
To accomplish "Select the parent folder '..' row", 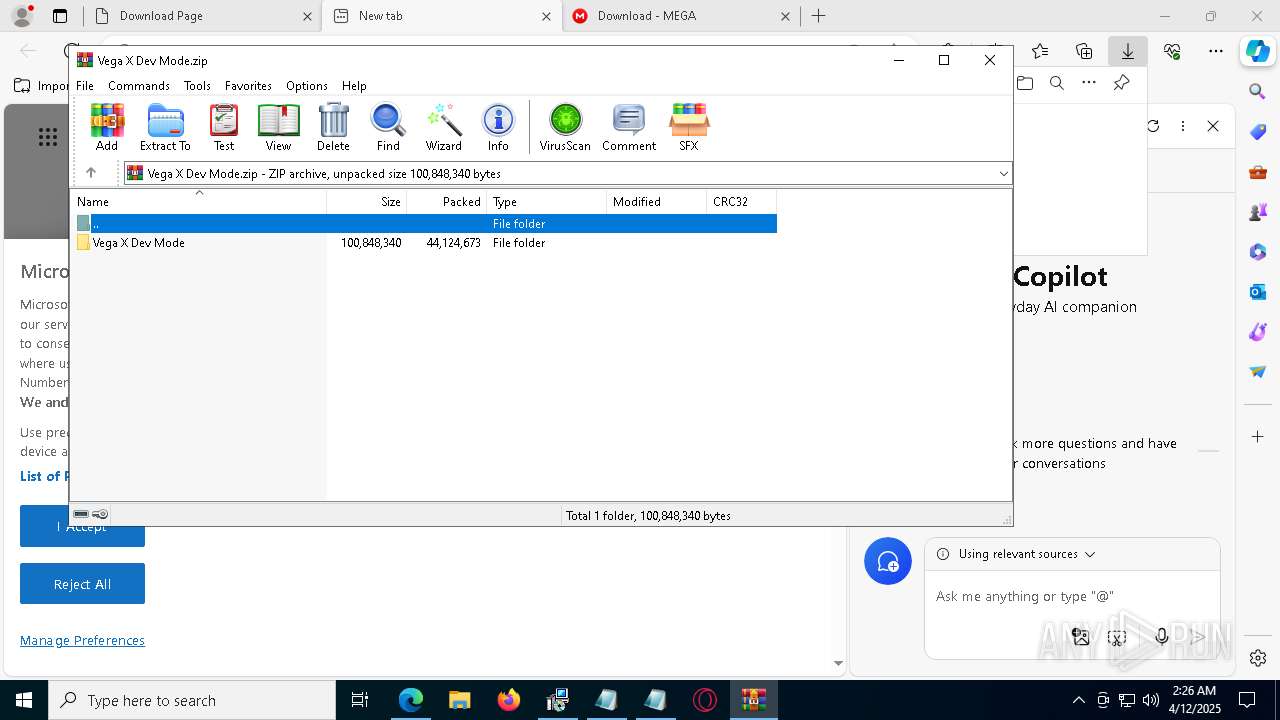I will coord(425,224).
